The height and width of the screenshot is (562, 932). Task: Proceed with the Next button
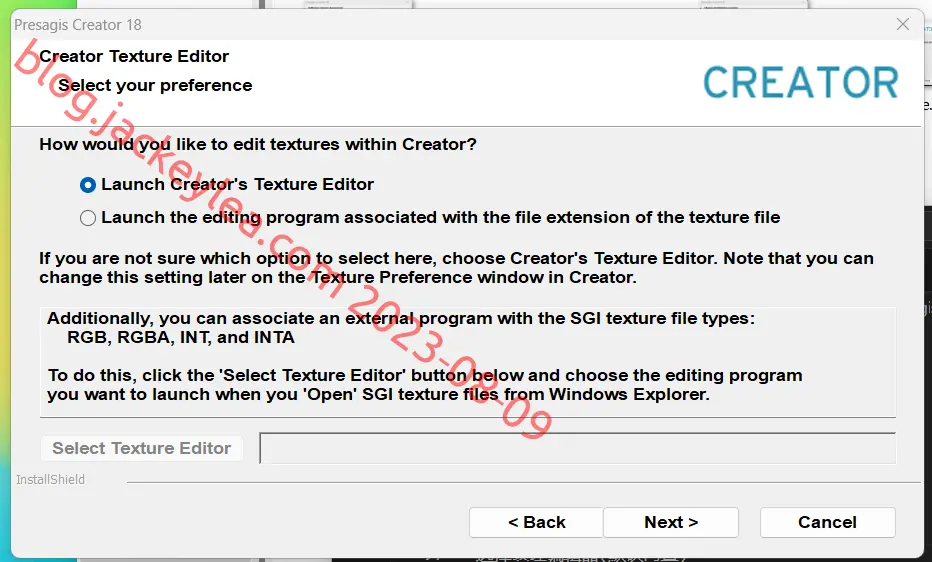tap(671, 522)
